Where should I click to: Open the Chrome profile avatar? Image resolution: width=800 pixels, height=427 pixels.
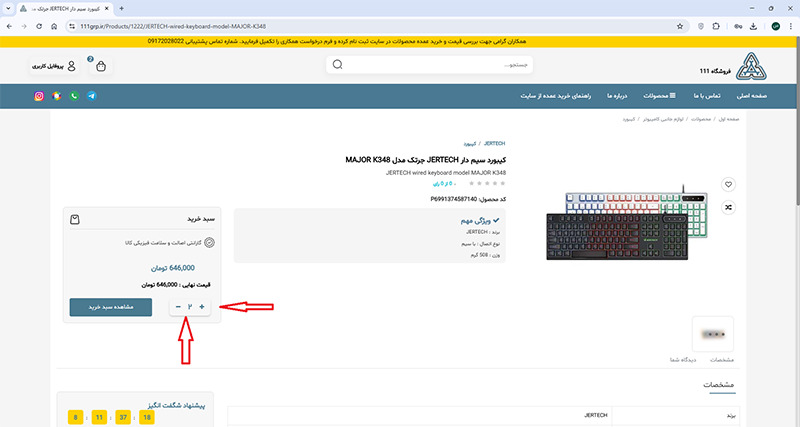776,27
